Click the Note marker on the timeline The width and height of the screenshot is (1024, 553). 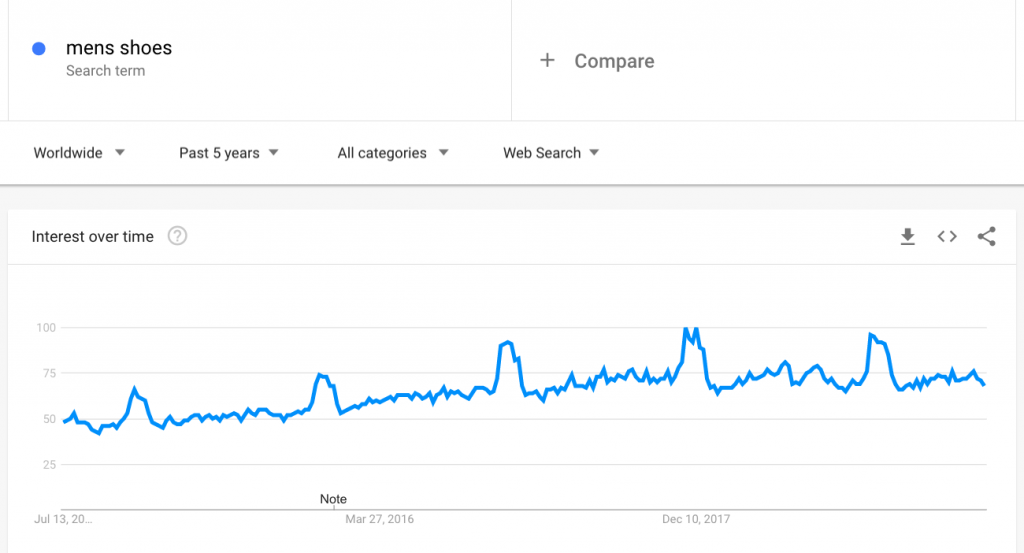tap(333, 499)
